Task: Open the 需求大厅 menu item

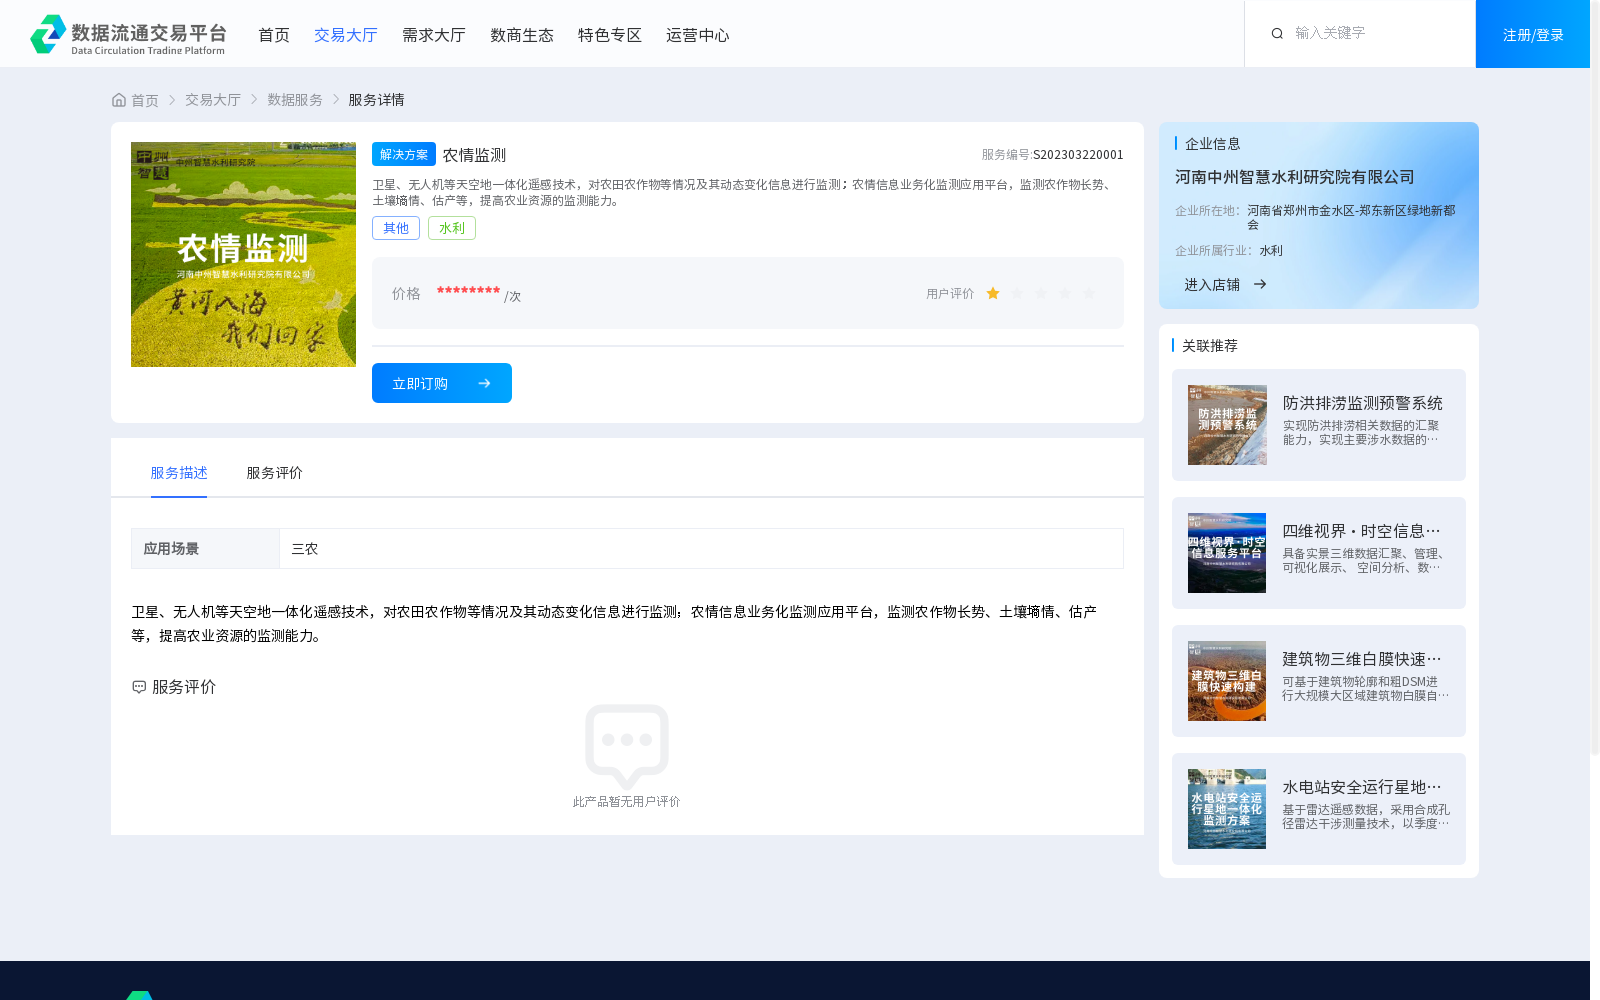Action: click(x=433, y=35)
